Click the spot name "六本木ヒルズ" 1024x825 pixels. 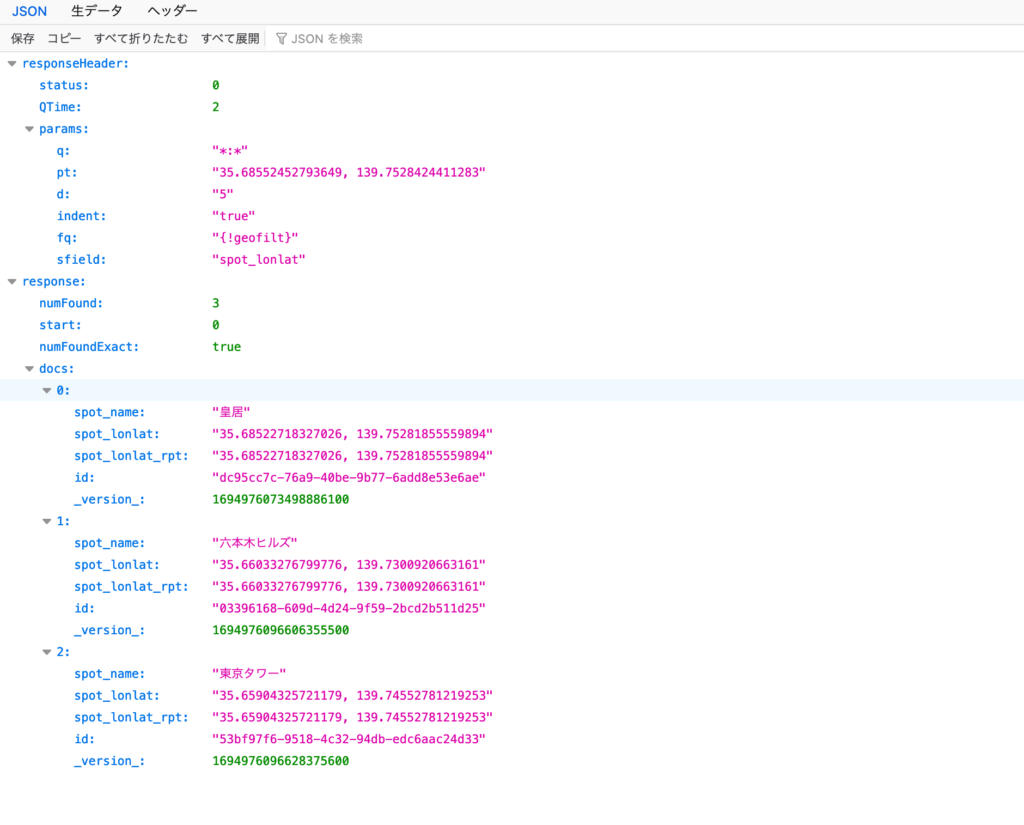(255, 543)
